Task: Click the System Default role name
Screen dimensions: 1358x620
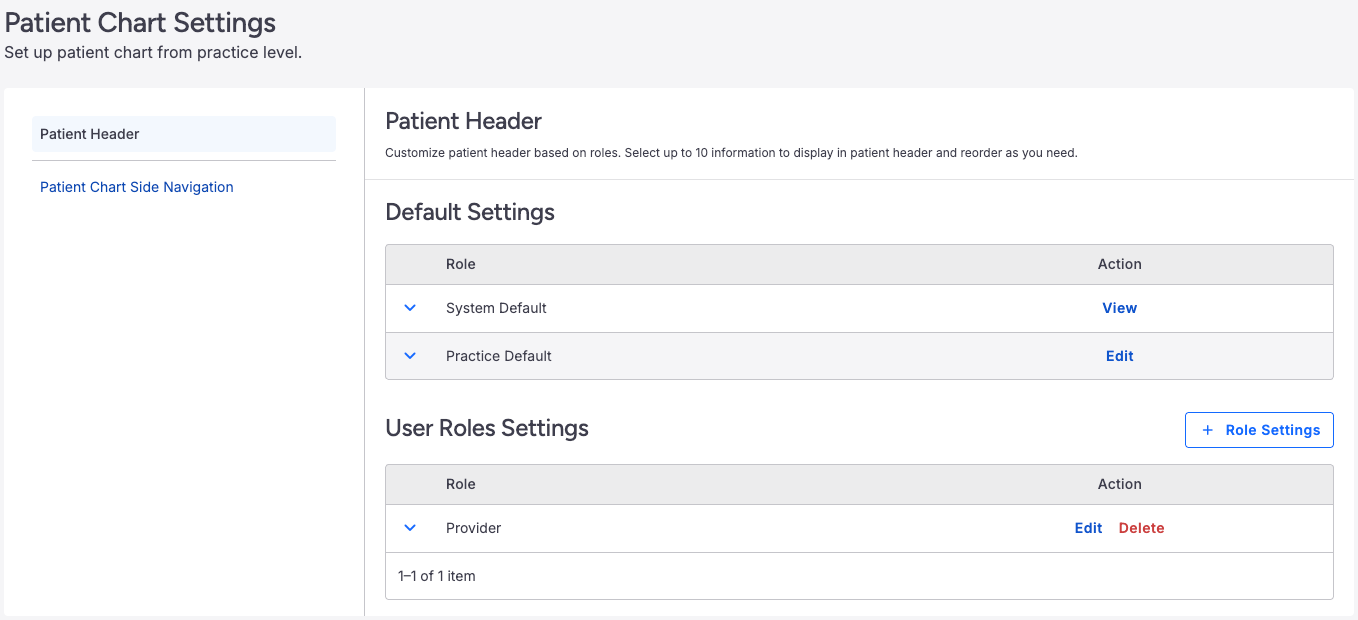Action: (x=496, y=308)
